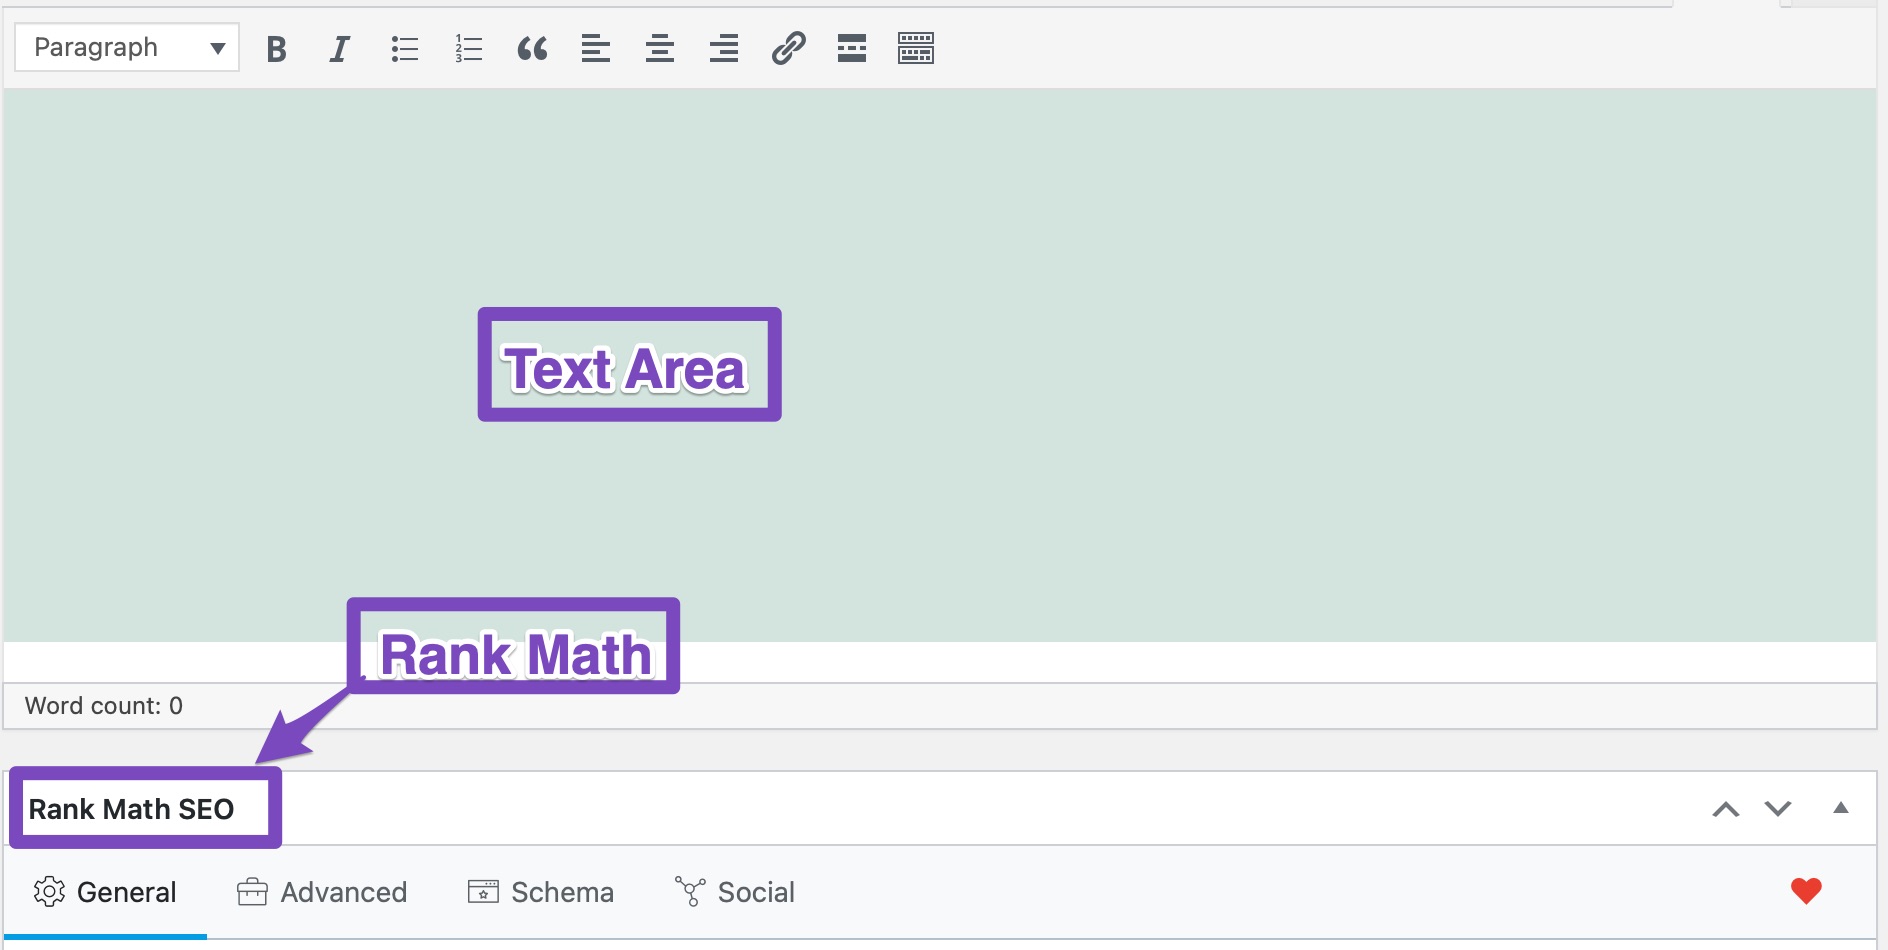The height and width of the screenshot is (950, 1888).
Task: Select the Social tab
Action: point(735,892)
